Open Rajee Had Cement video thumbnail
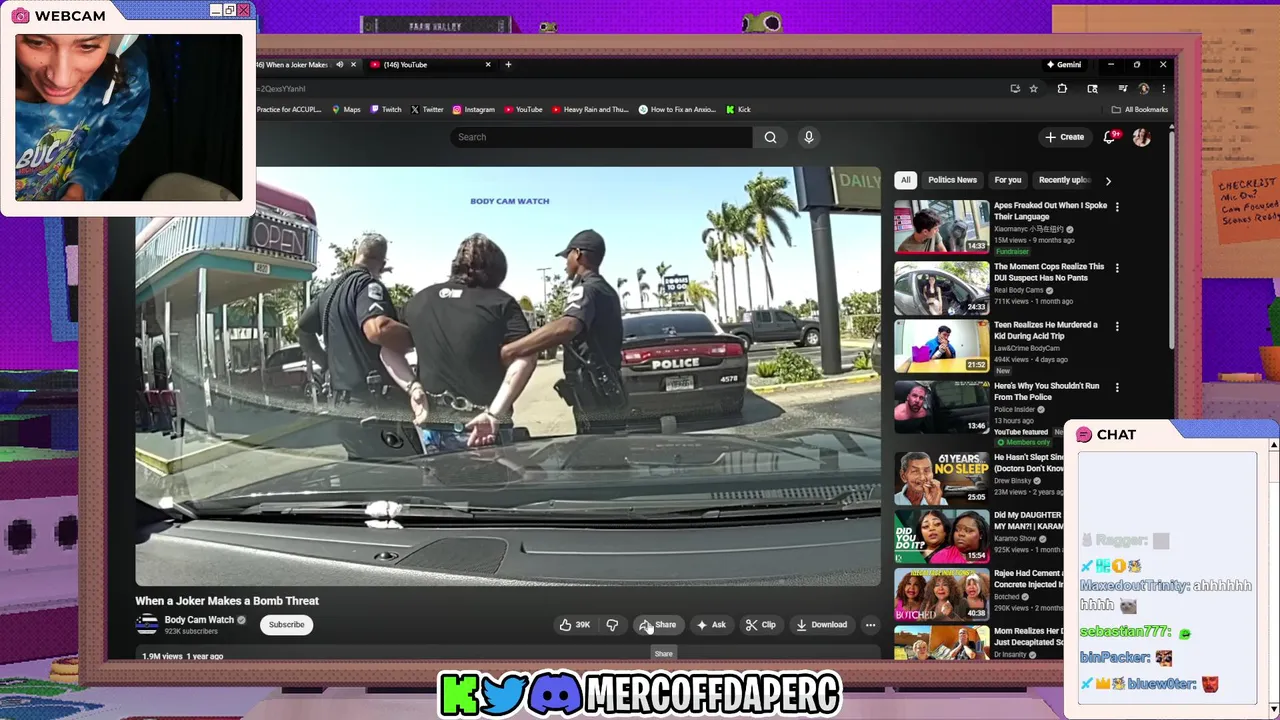 tap(941, 594)
